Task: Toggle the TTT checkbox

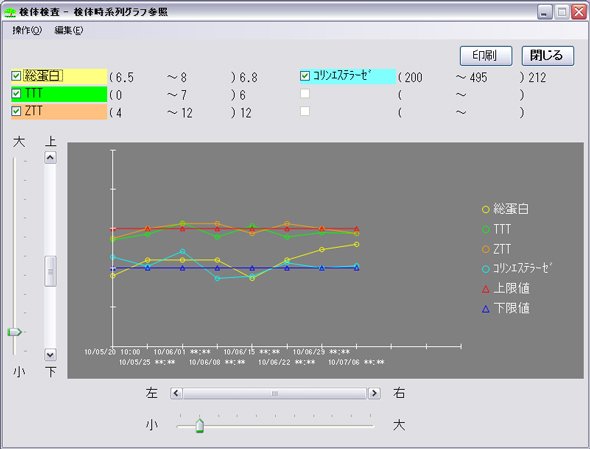Action: 16,93
